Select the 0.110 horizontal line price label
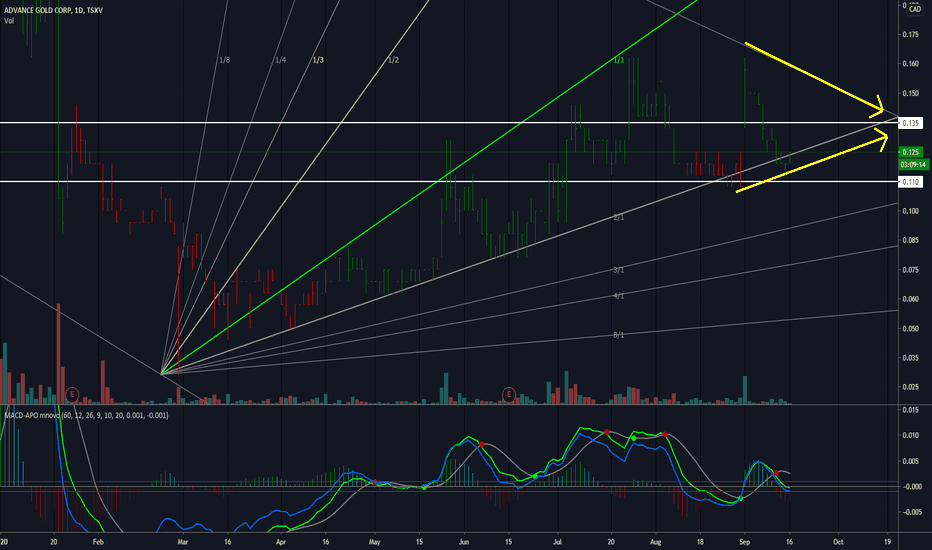 [911, 182]
